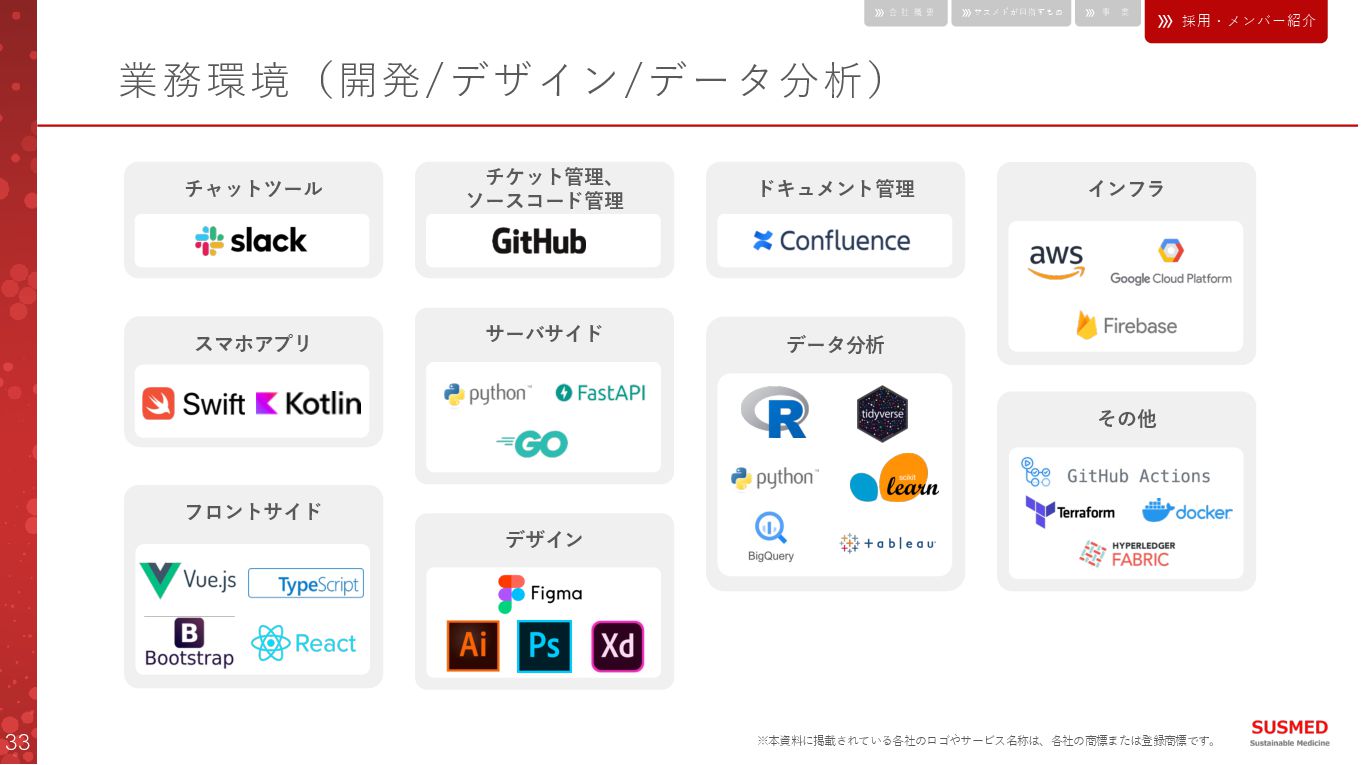1361x765 pixels.
Task: Click the データ分析 heading
Action: coord(835,345)
